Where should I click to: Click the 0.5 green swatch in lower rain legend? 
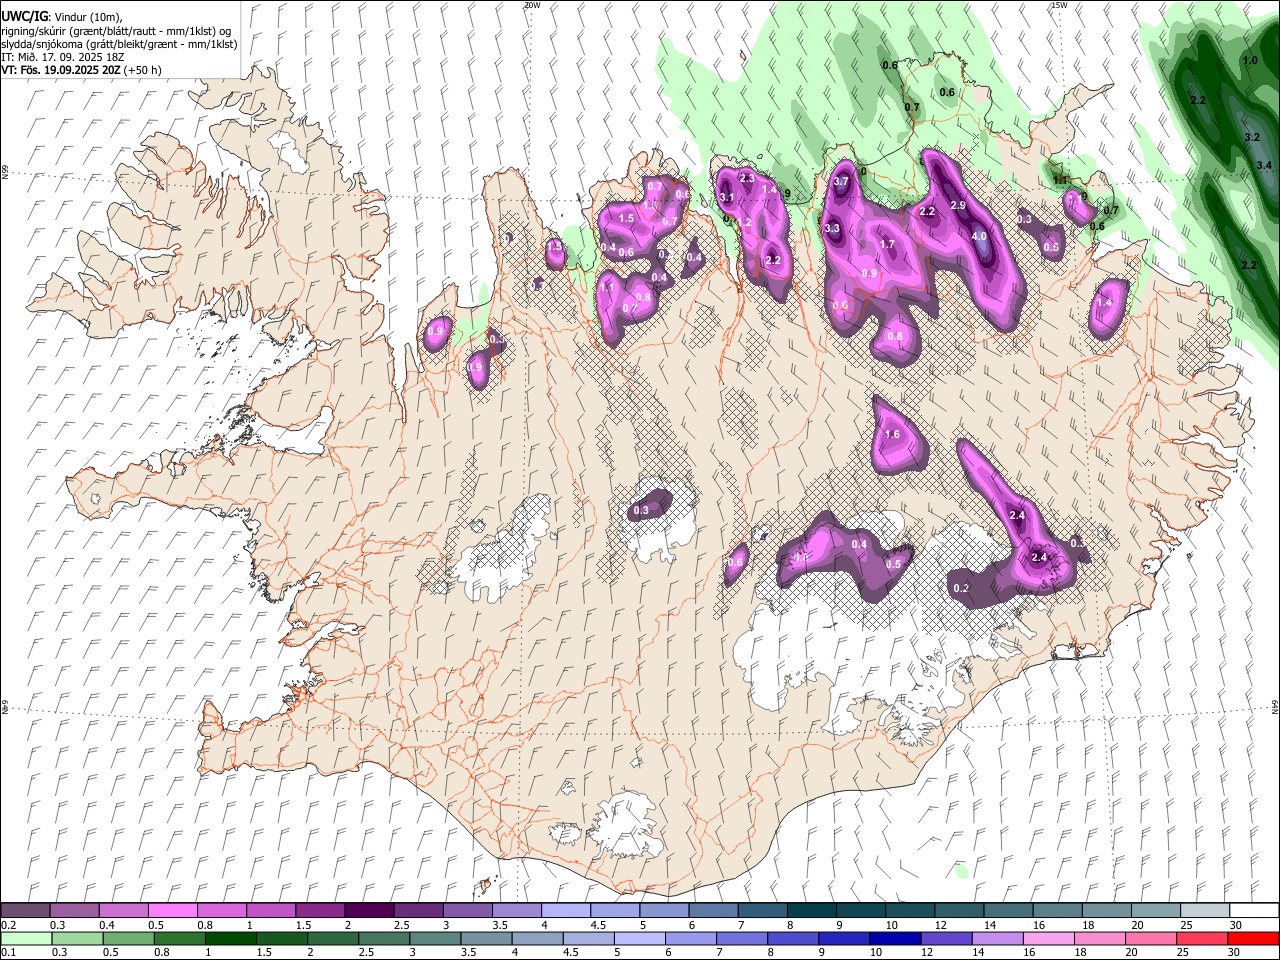[x=128, y=938]
